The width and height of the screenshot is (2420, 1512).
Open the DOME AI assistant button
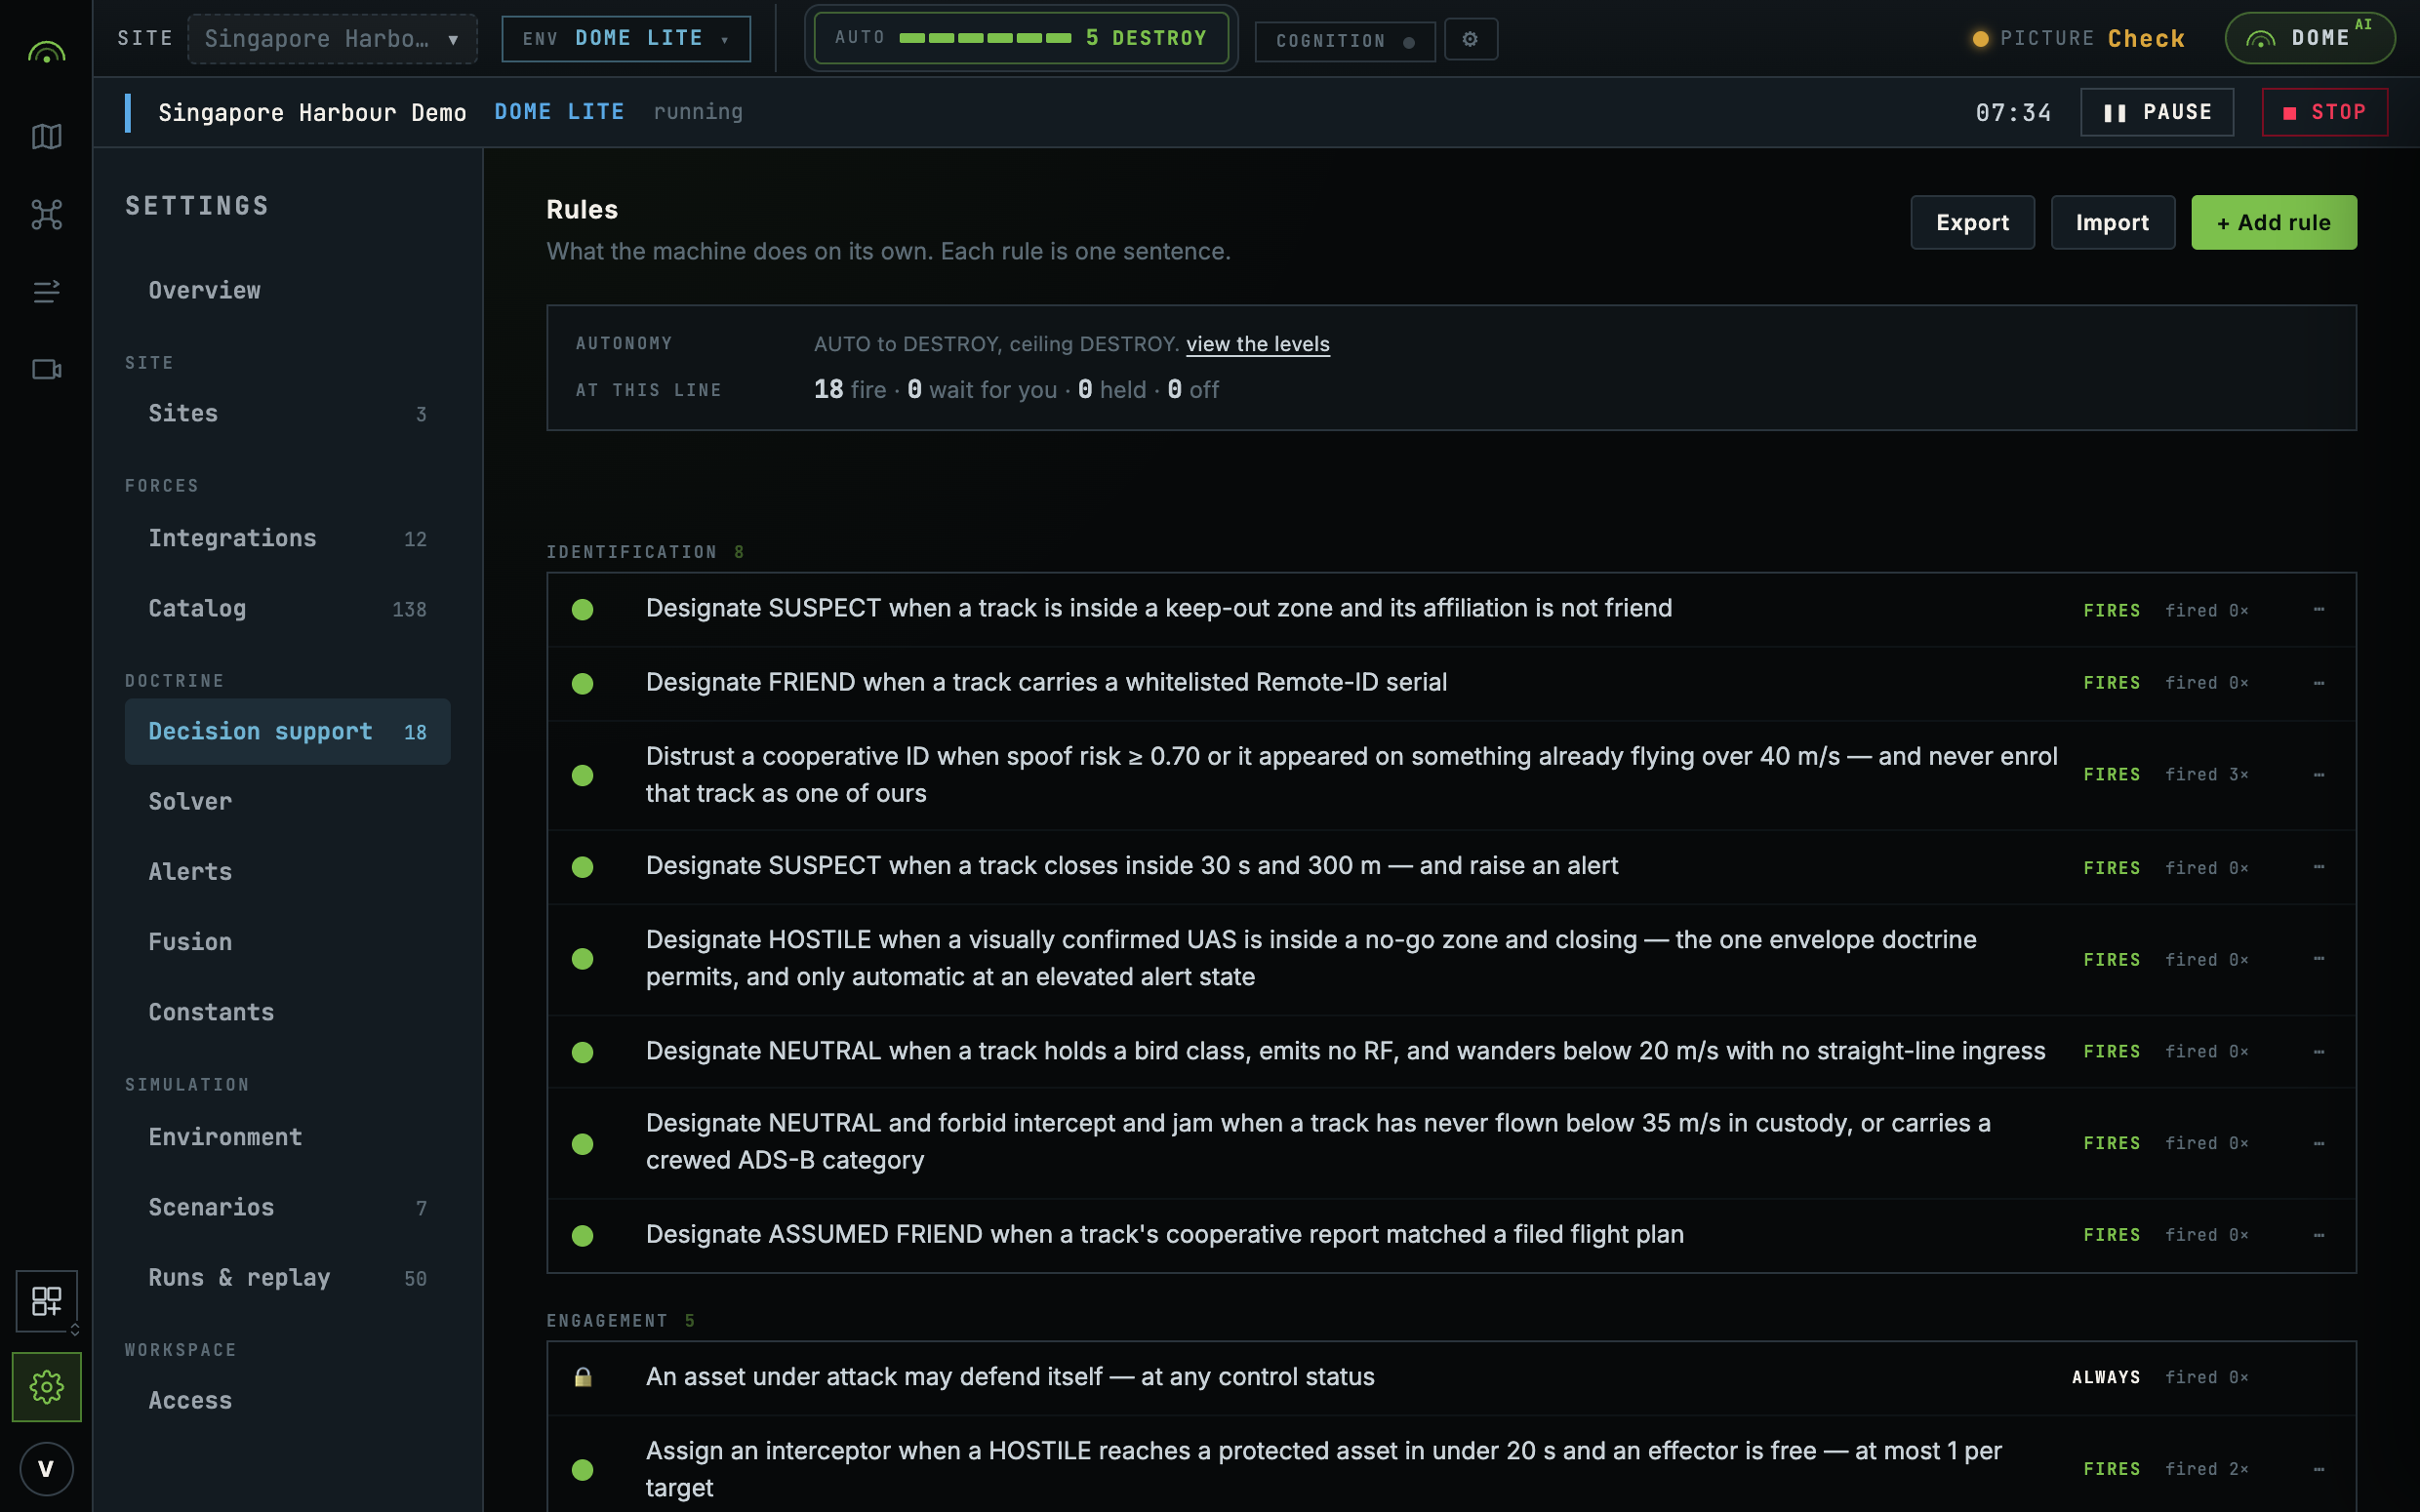tap(2310, 39)
